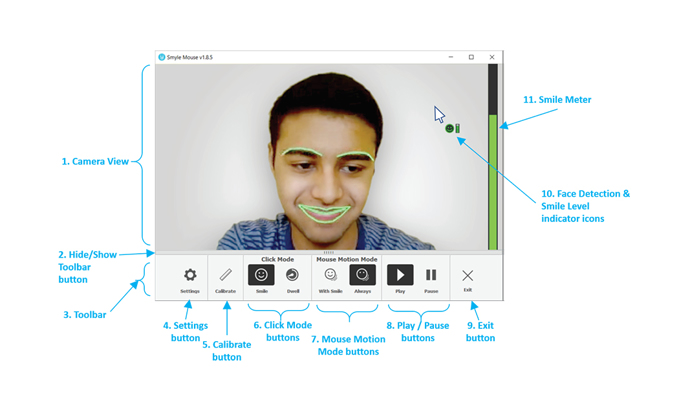Screen dimensions: 690x420
Task: Enable With Smile mouse motion mode
Action: (x=330, y=275)
